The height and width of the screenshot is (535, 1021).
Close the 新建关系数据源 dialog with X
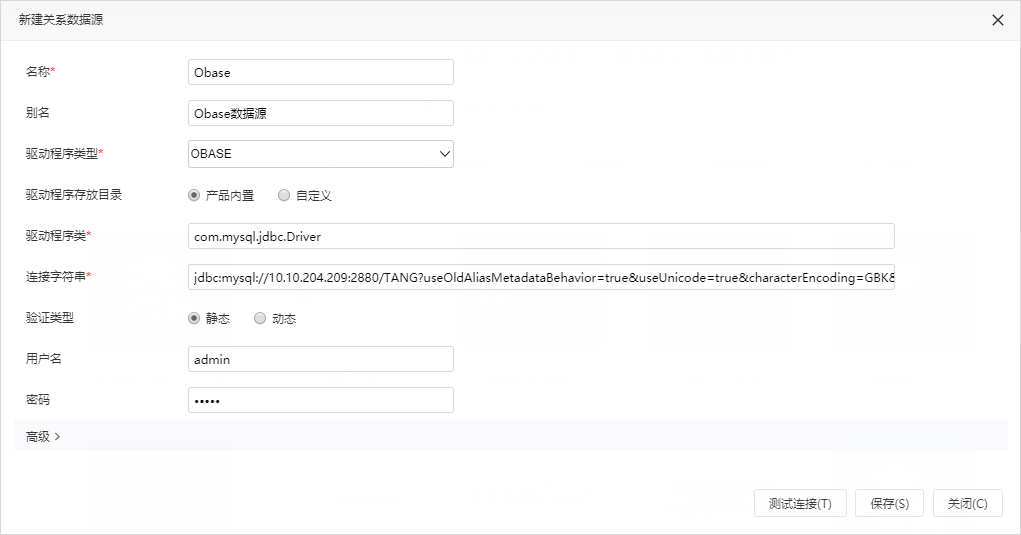click(998, 20)
